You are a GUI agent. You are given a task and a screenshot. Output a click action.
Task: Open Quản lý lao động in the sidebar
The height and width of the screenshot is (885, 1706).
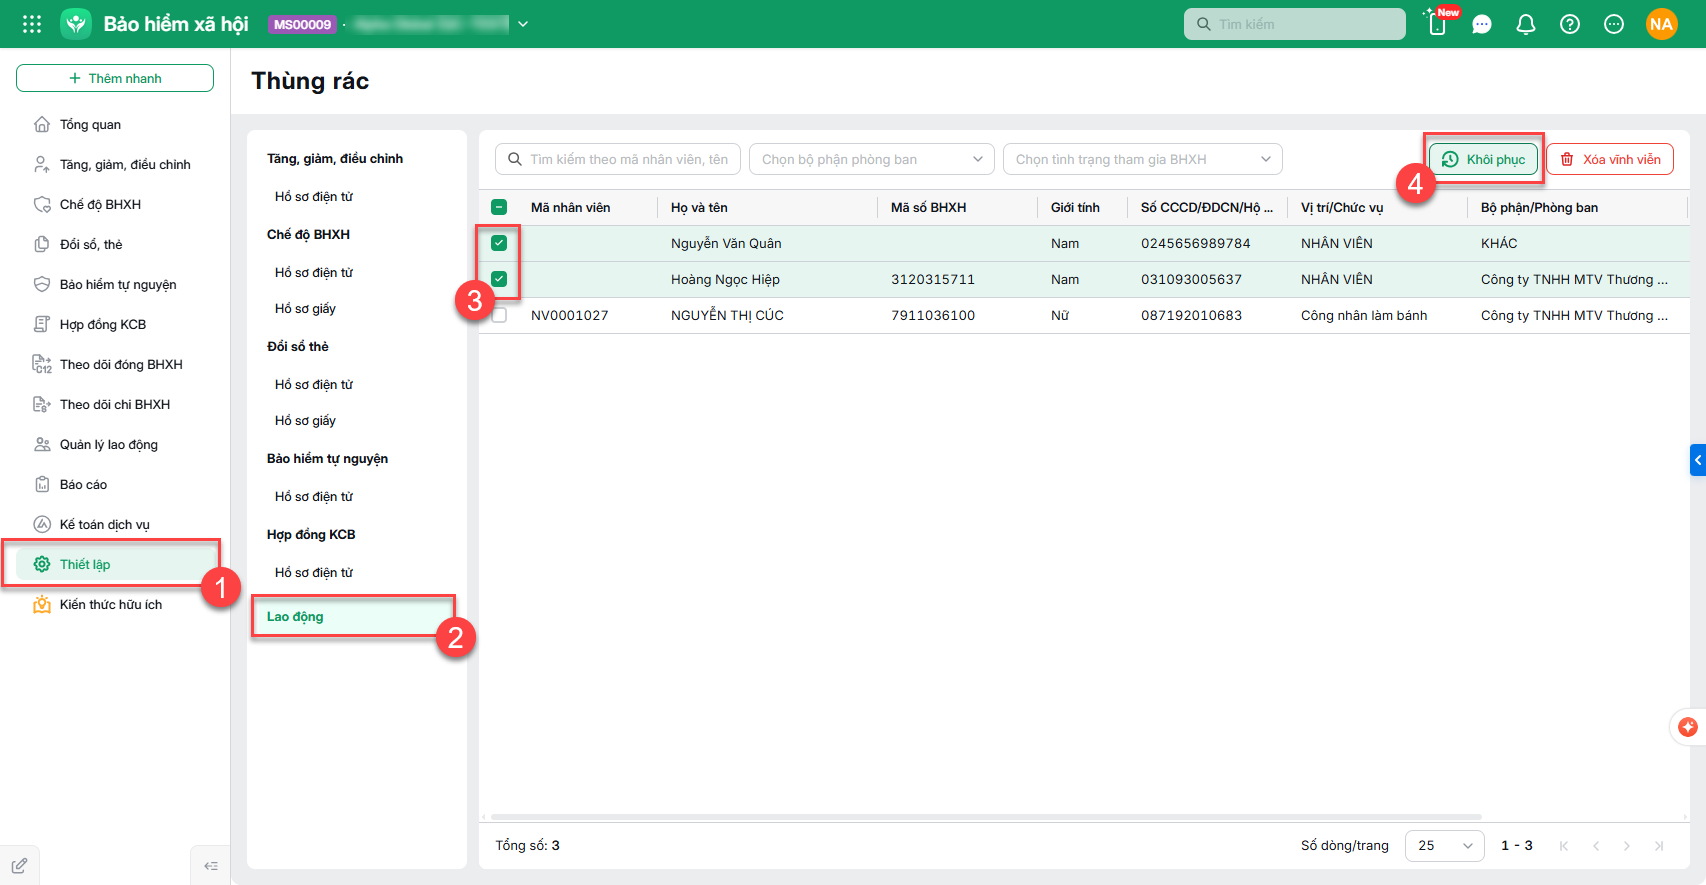[115, 444]
